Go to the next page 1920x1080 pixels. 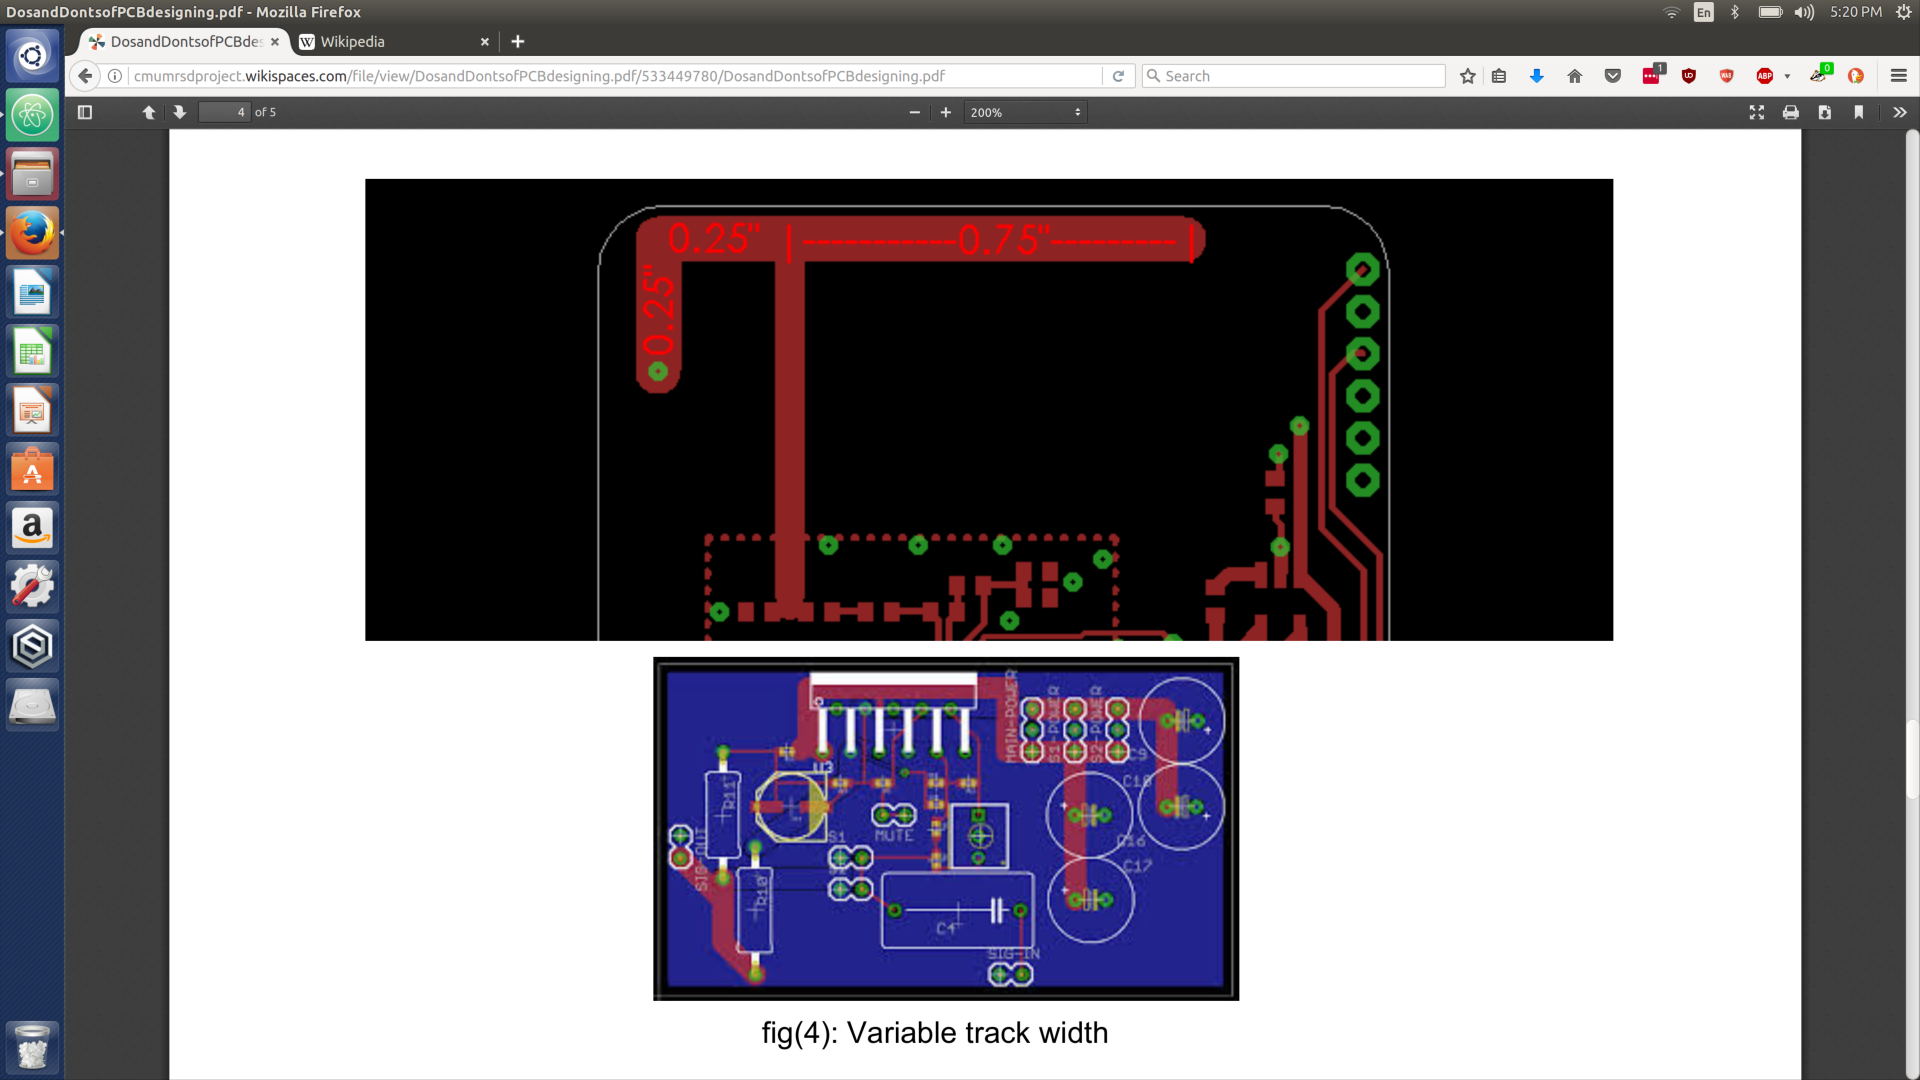pyautogui.click(x=179, y=112)
